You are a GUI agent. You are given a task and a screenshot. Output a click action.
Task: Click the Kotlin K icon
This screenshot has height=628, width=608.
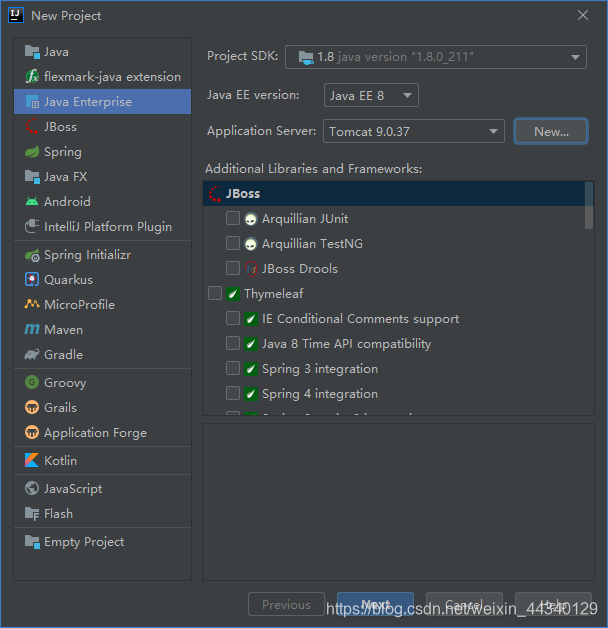point(32,461)
